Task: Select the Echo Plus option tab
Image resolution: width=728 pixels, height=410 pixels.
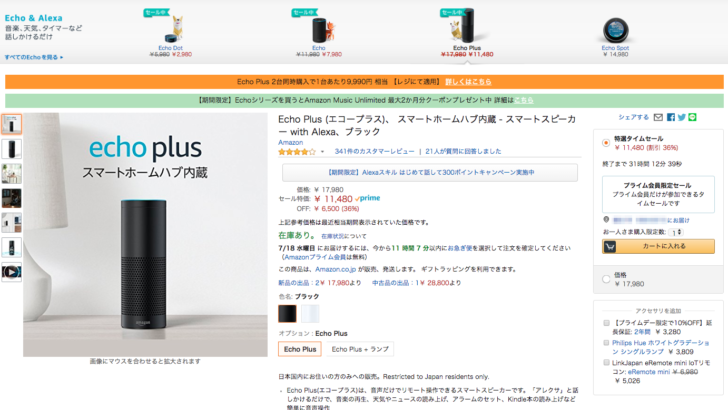Action: pyautogui.click(x=300, y=349)
